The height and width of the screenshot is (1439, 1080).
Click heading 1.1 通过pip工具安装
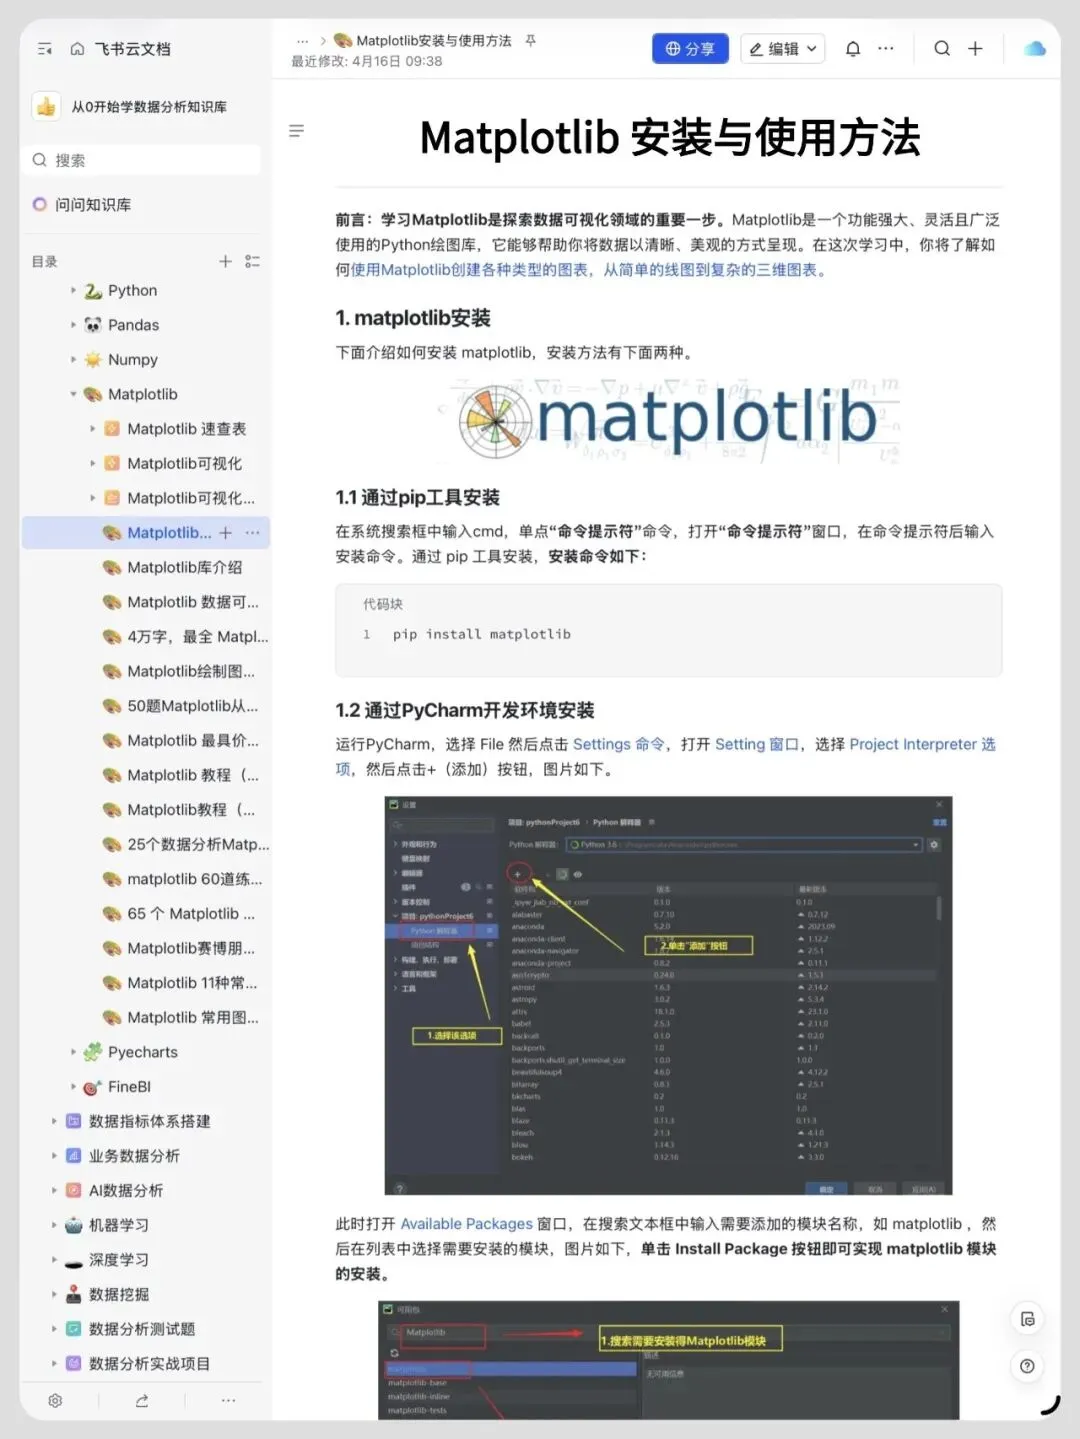point(417,497)
